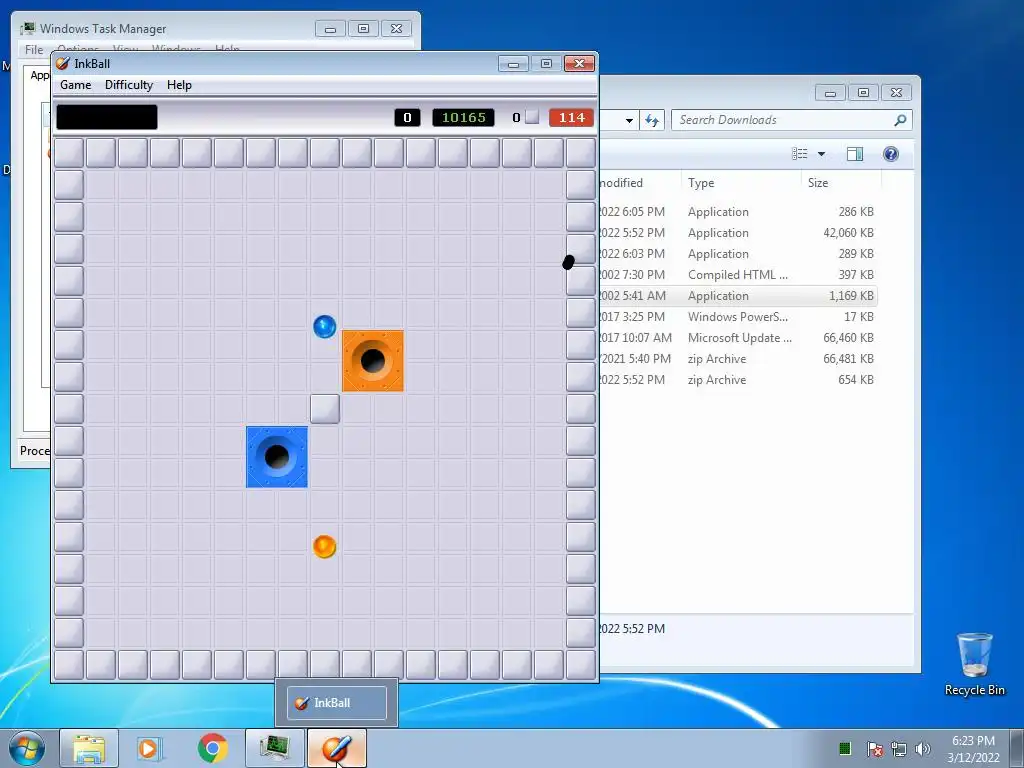Click the InkBall title bar icon
Image resolution: width=1024 pixels, height=768 pixels.
click(63, 63)
